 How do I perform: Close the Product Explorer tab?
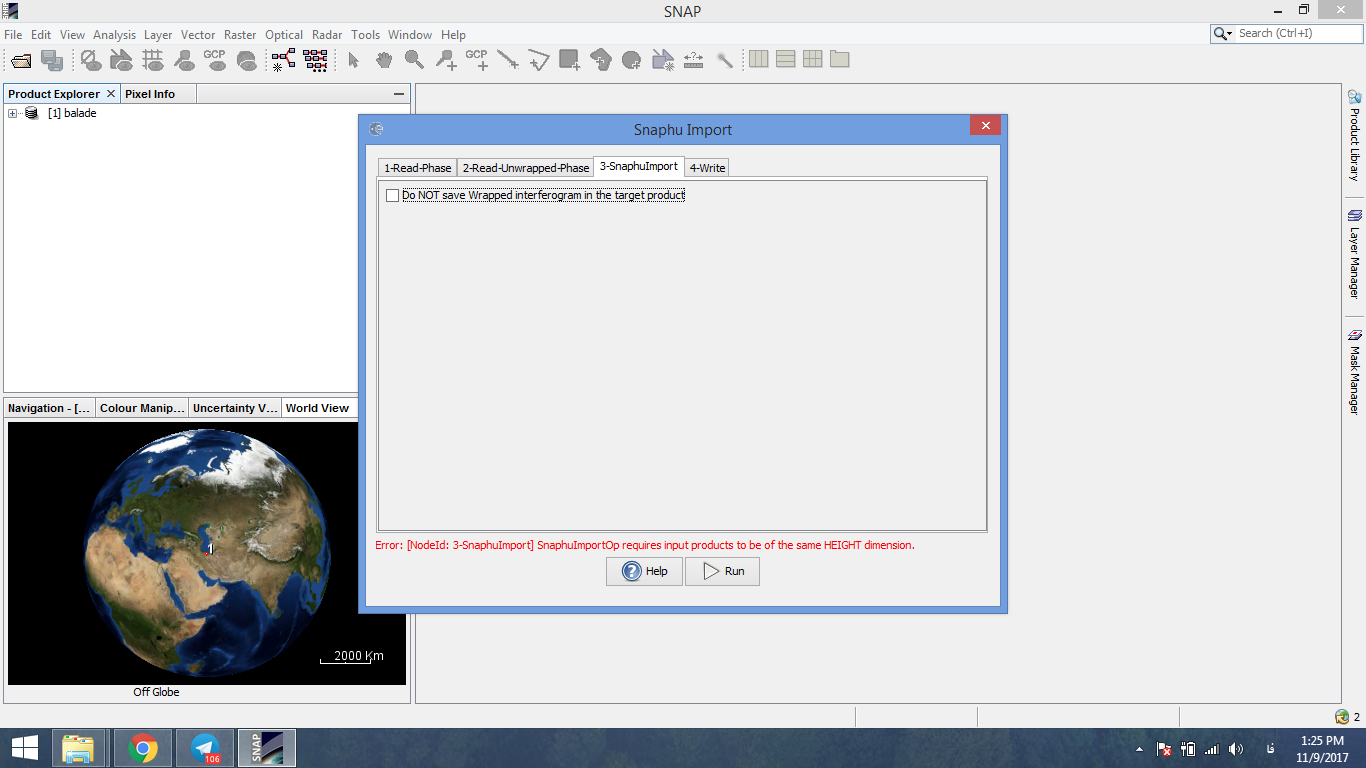click(x=111, y=94)
